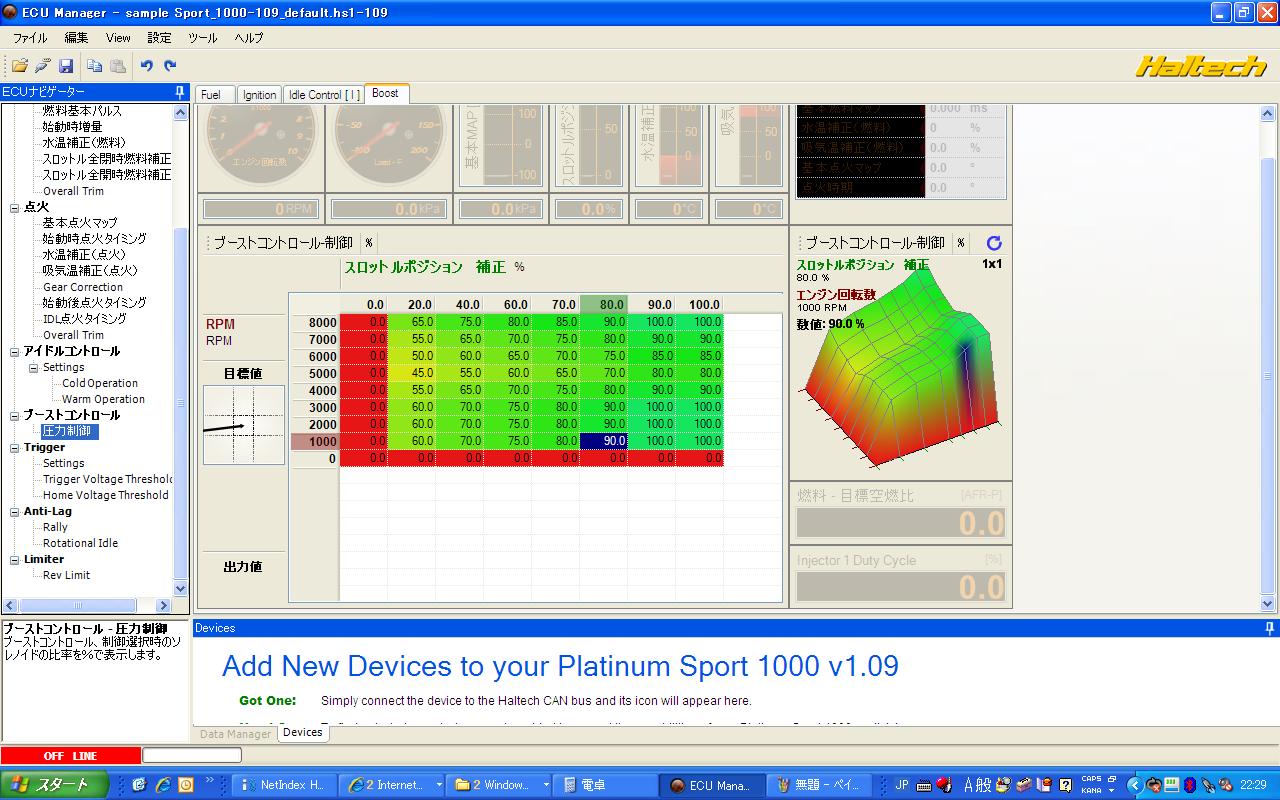
Task: Click the 1000 RPM row header
Action: pos(315,441)
